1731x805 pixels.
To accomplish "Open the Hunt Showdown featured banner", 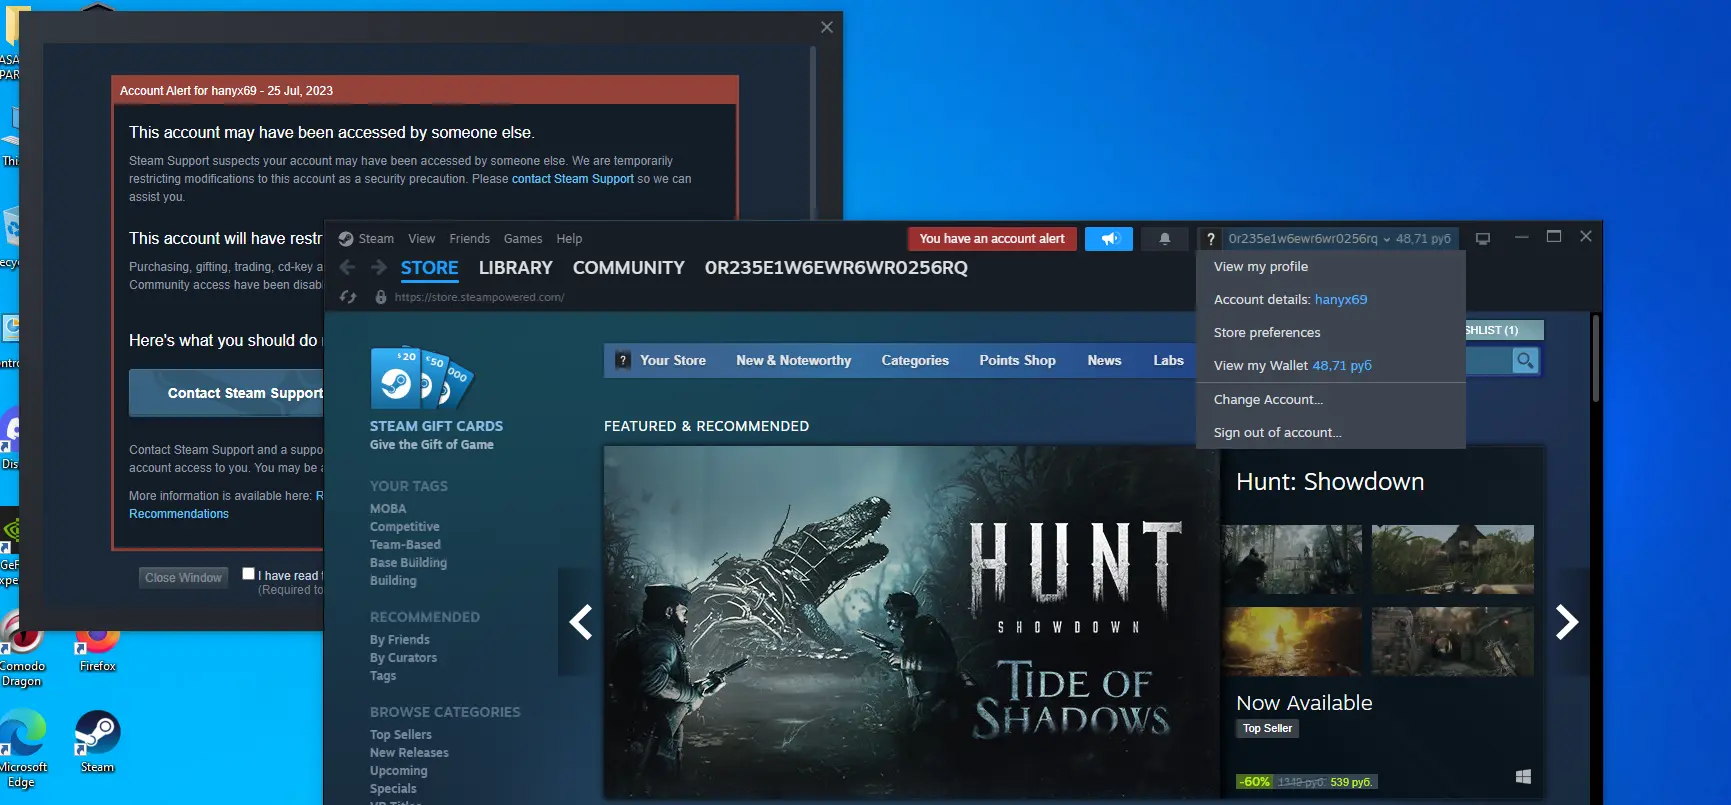I will 911,621.
